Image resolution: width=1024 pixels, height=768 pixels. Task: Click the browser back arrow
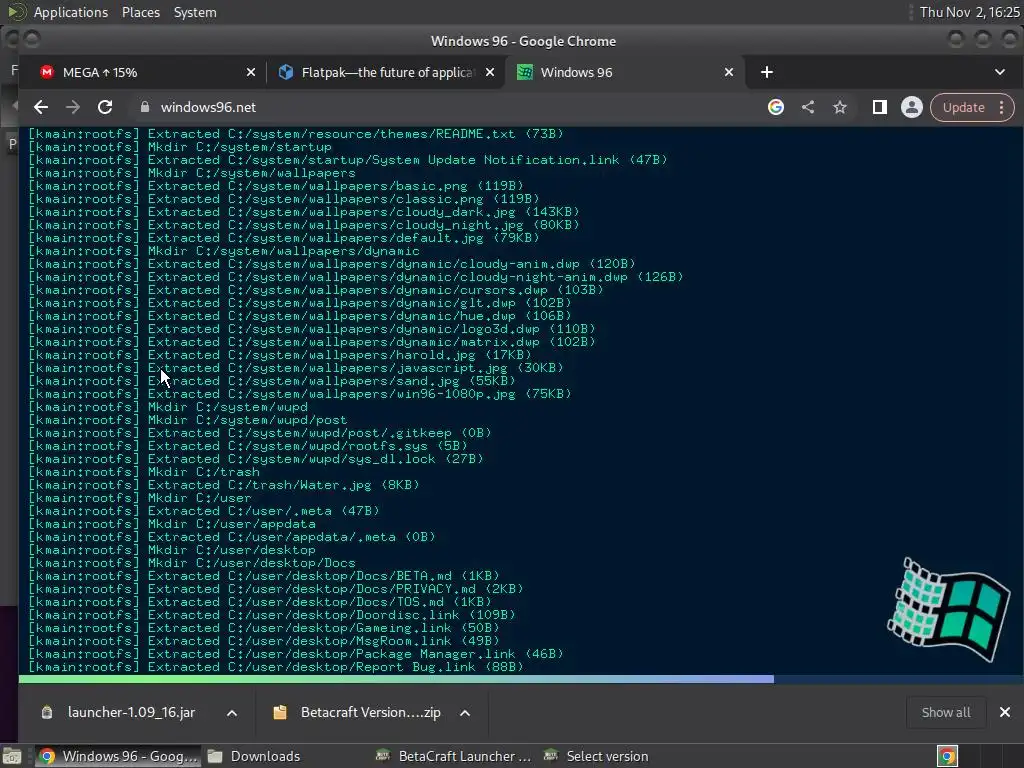pyautogui.click(x=40, y=107)
